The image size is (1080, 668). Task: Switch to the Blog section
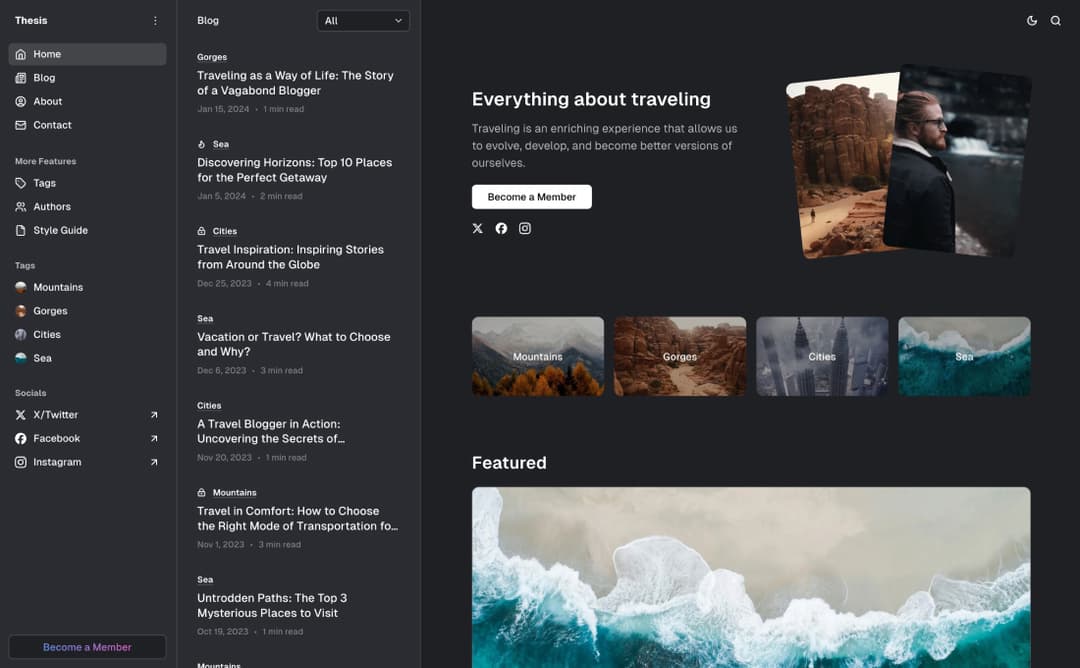(44, 77)
